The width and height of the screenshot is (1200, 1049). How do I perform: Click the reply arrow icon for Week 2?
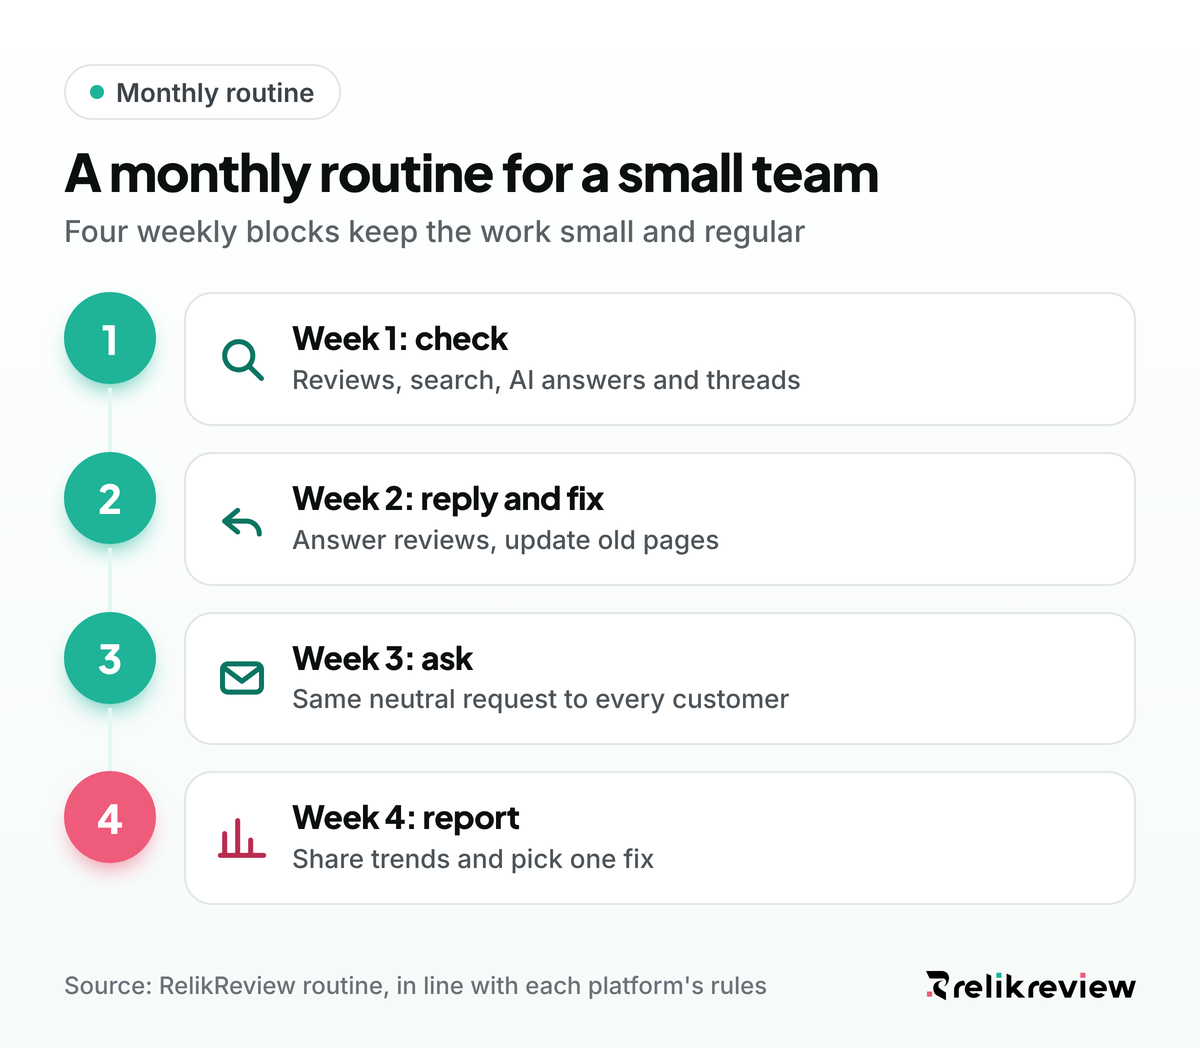coord(242,521)
